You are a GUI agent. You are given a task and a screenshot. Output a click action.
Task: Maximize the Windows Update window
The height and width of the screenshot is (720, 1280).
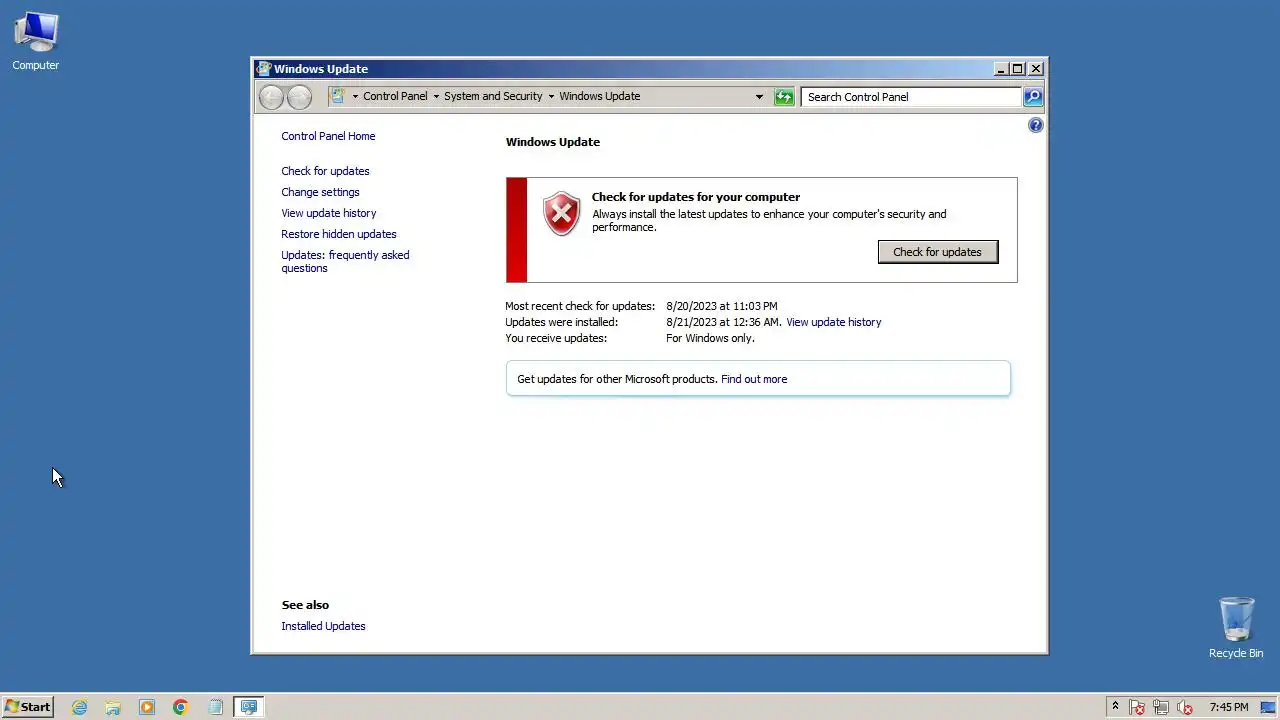(x=1018, y=69)
